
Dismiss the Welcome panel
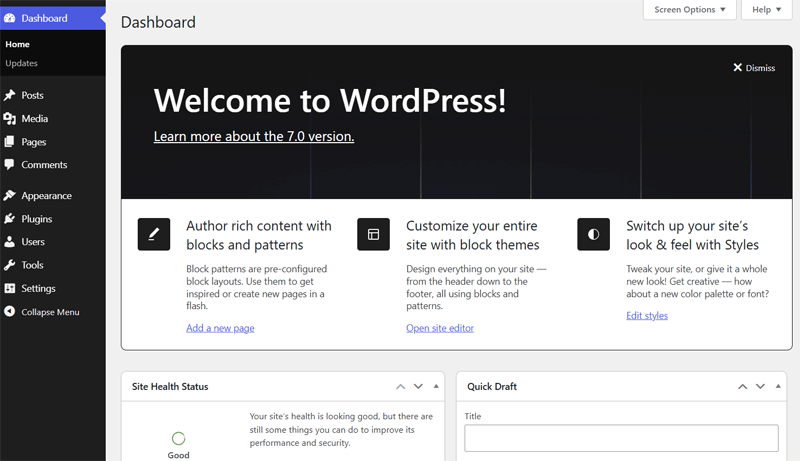pos(754,68)
